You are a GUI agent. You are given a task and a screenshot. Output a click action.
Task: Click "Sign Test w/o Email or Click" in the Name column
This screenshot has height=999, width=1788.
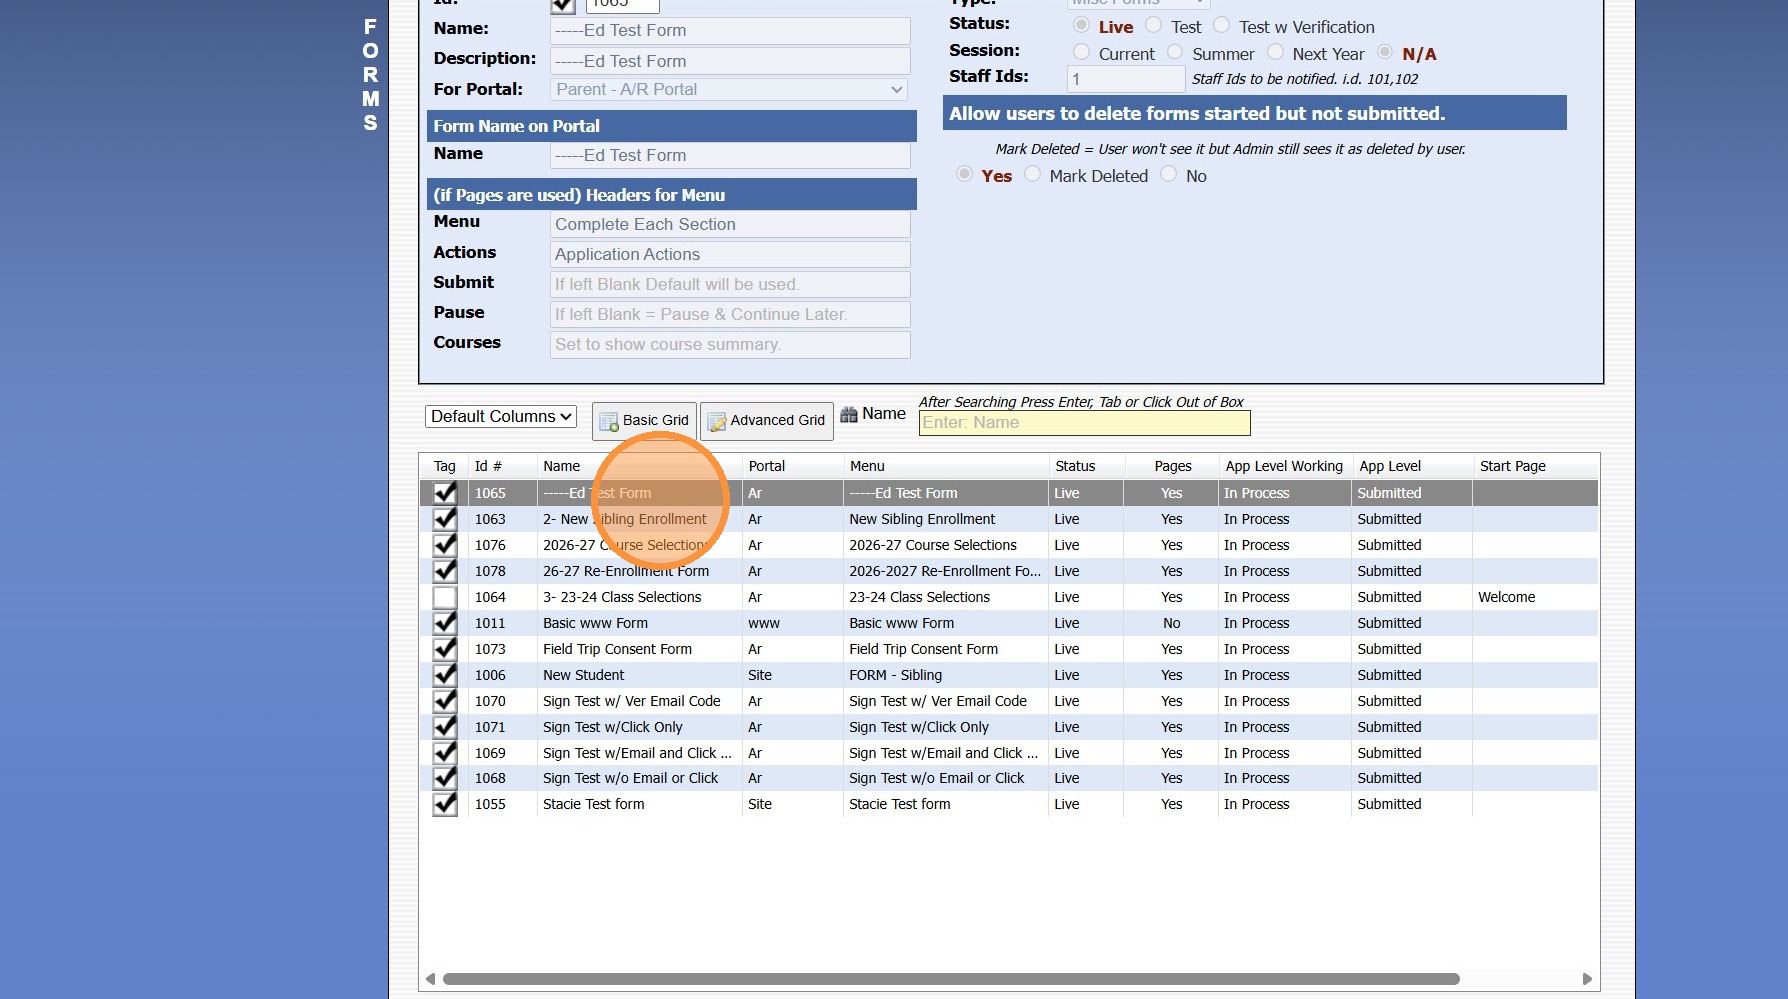[630, 778]
